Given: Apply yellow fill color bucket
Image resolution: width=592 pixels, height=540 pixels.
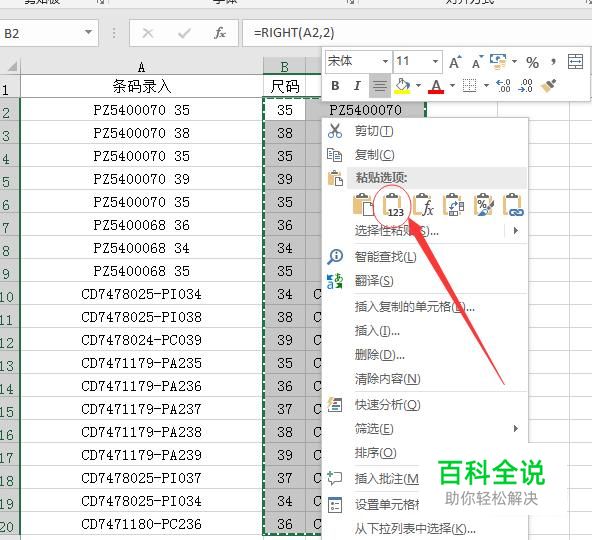Looking at the screenshot, I should tap(402, 86).
